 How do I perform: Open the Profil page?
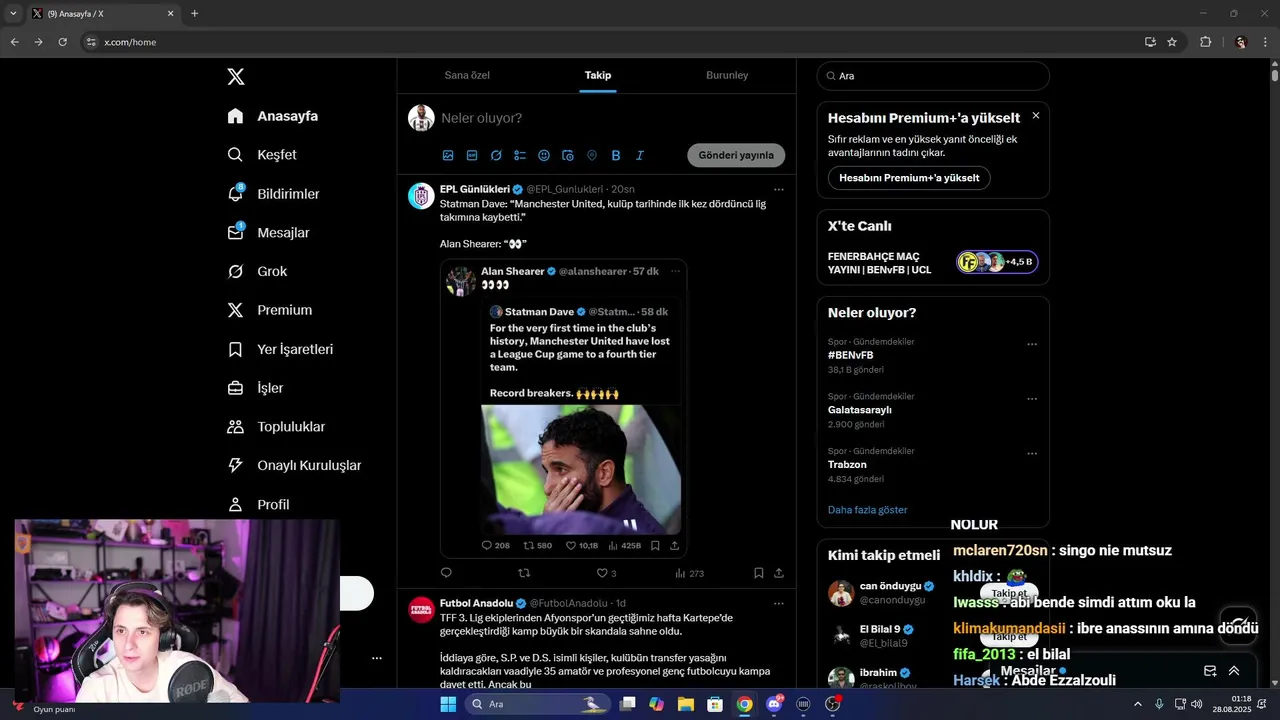pos(258,505)
